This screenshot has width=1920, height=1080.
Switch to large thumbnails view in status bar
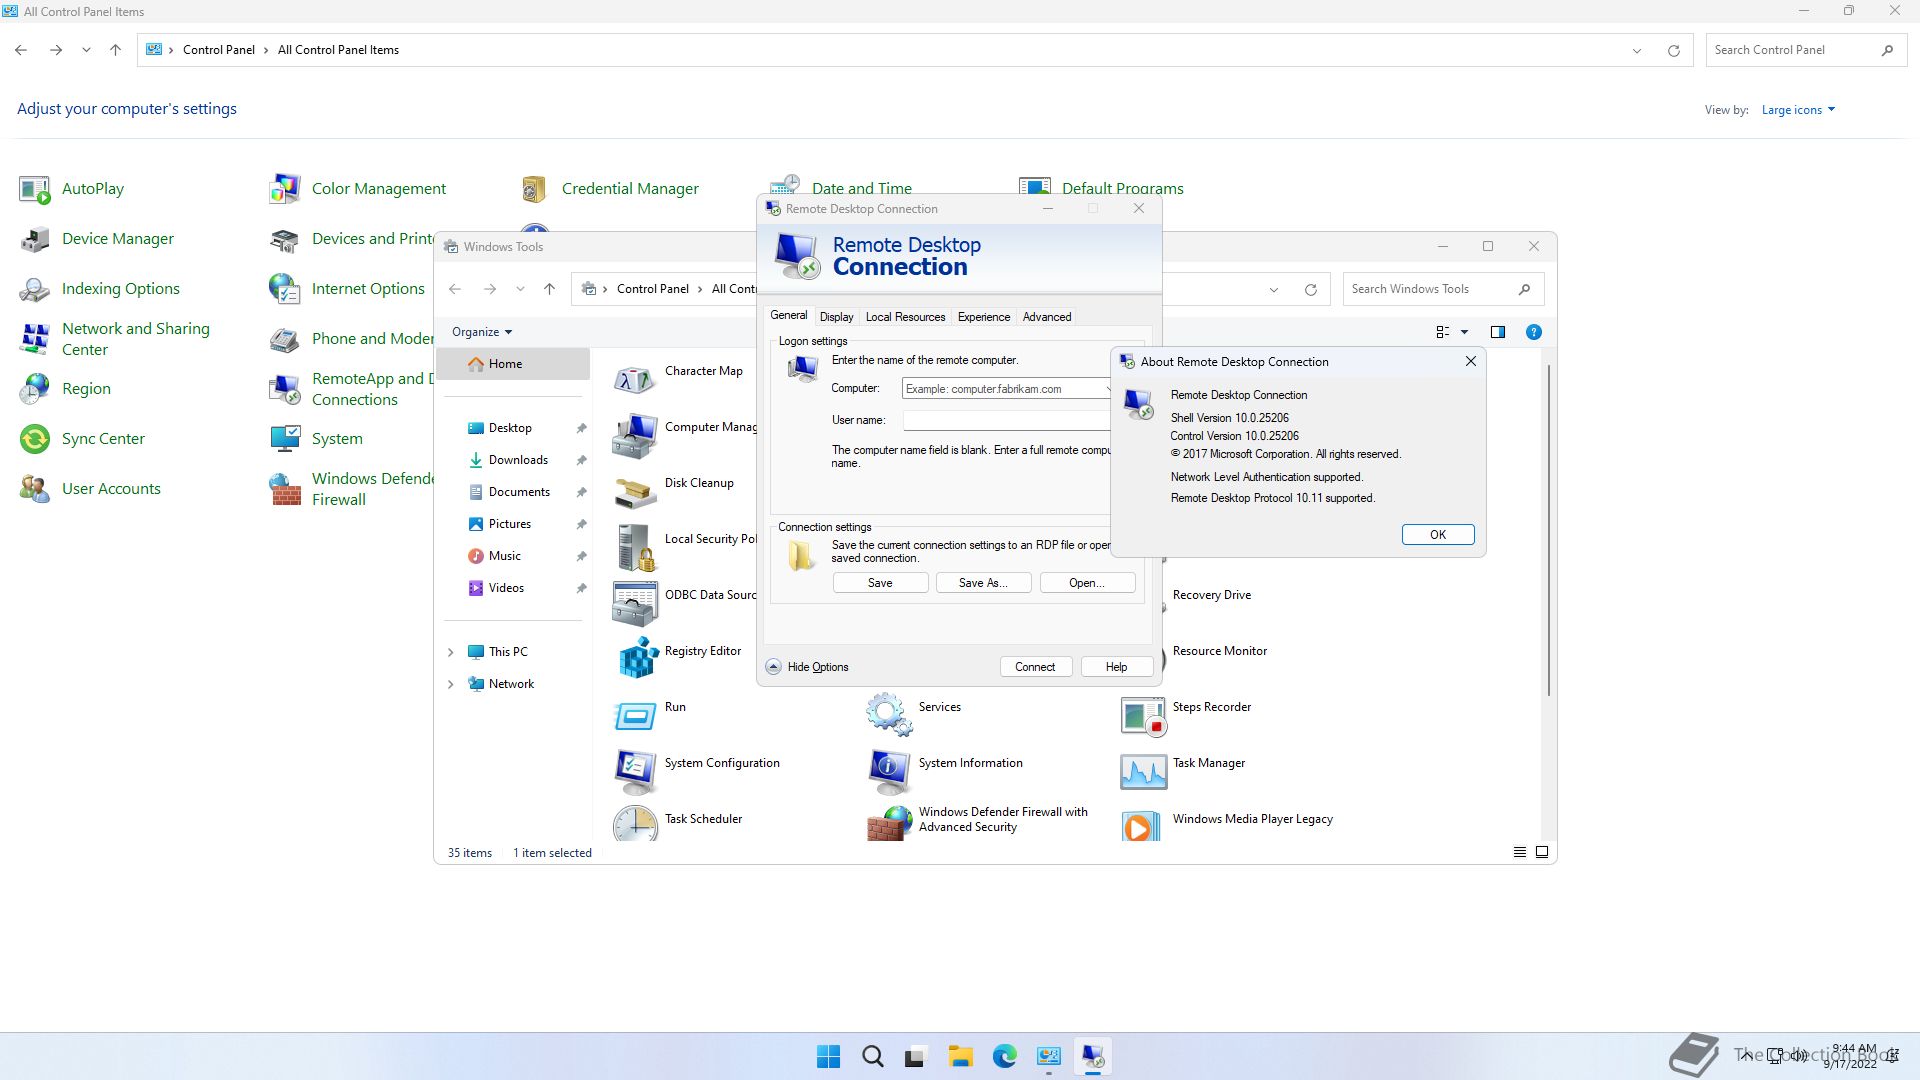click(1542, 853)
